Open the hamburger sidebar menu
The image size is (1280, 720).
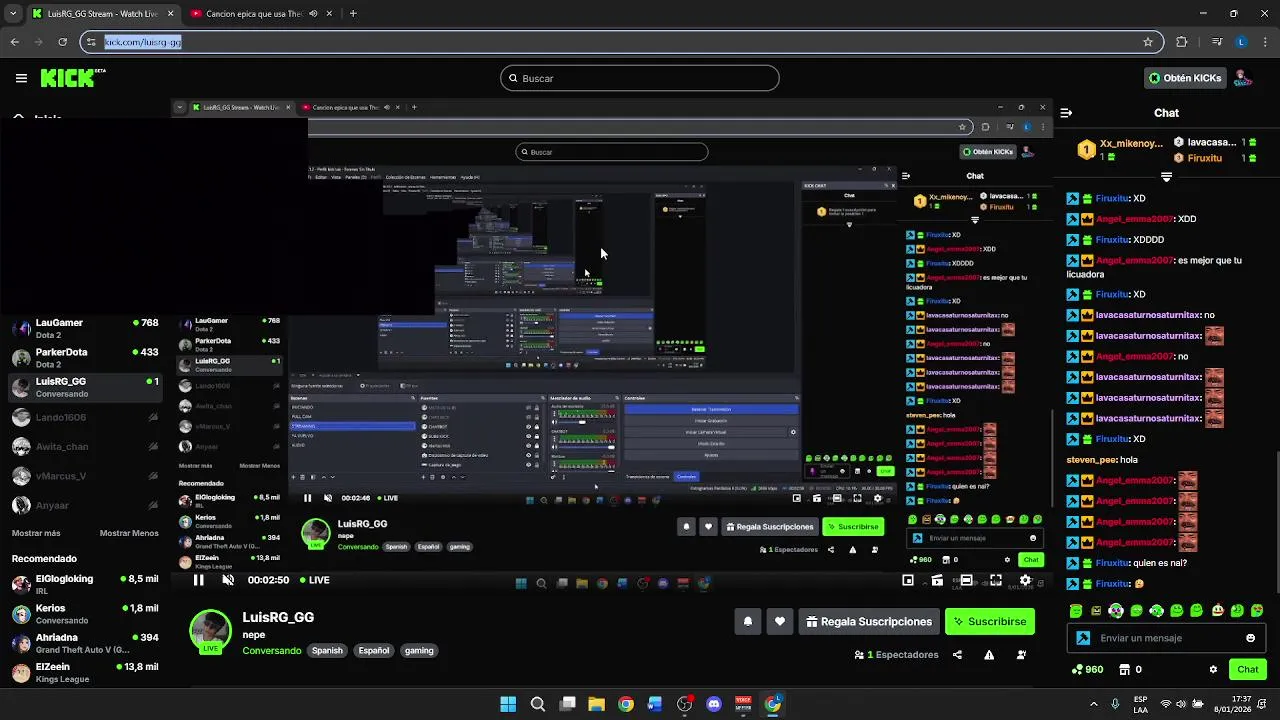tap(21, 78)
